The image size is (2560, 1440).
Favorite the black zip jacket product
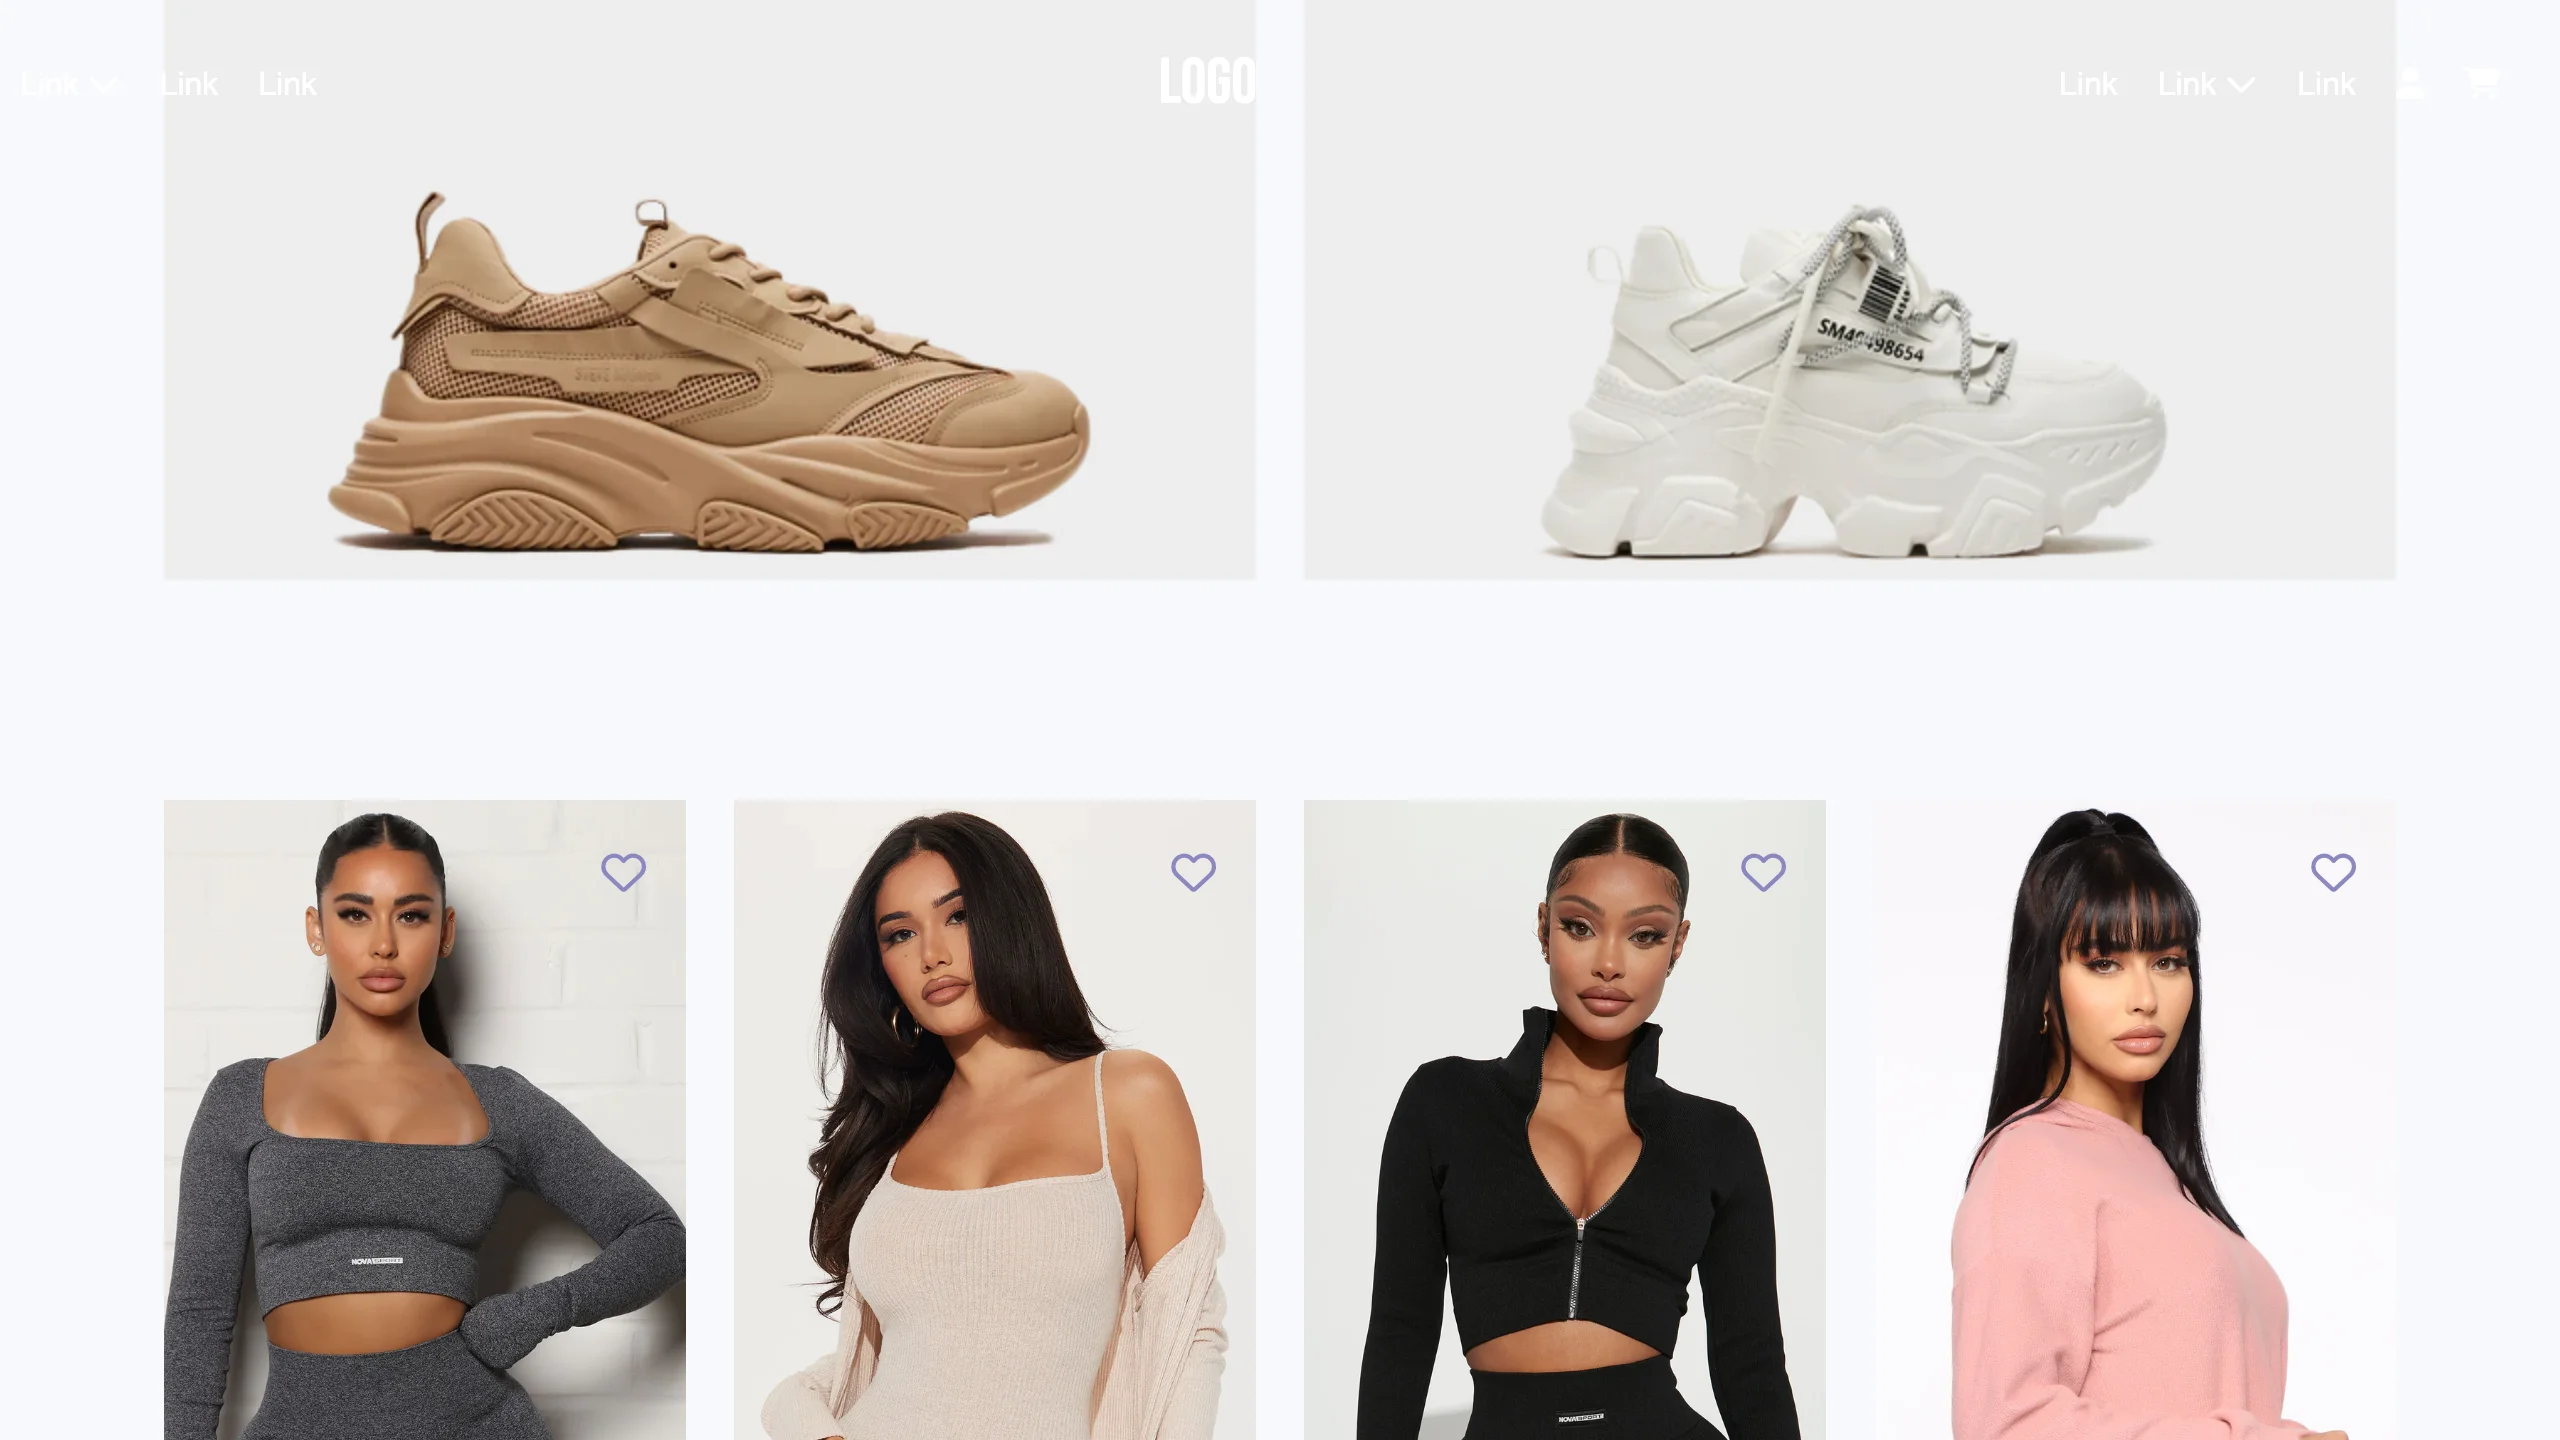click(1763, 872)
